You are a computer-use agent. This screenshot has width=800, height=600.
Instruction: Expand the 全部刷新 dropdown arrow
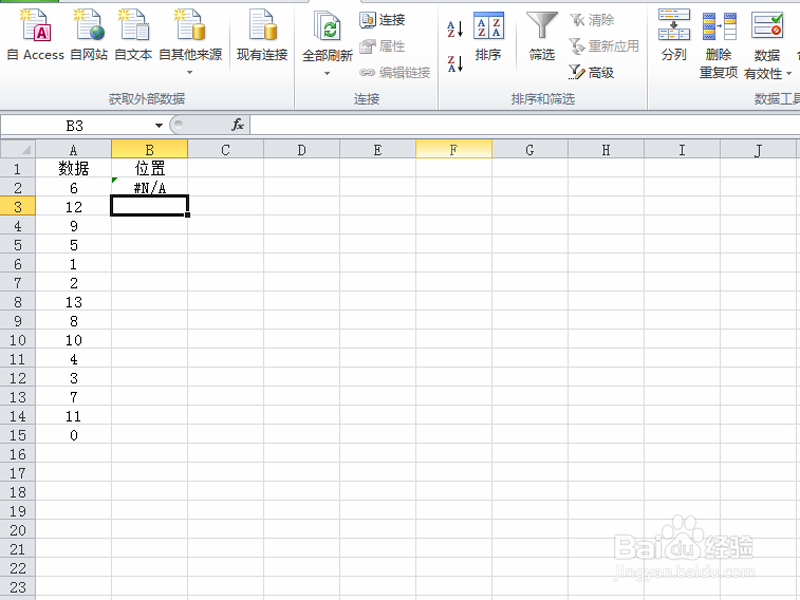click(x=327, y=73)
